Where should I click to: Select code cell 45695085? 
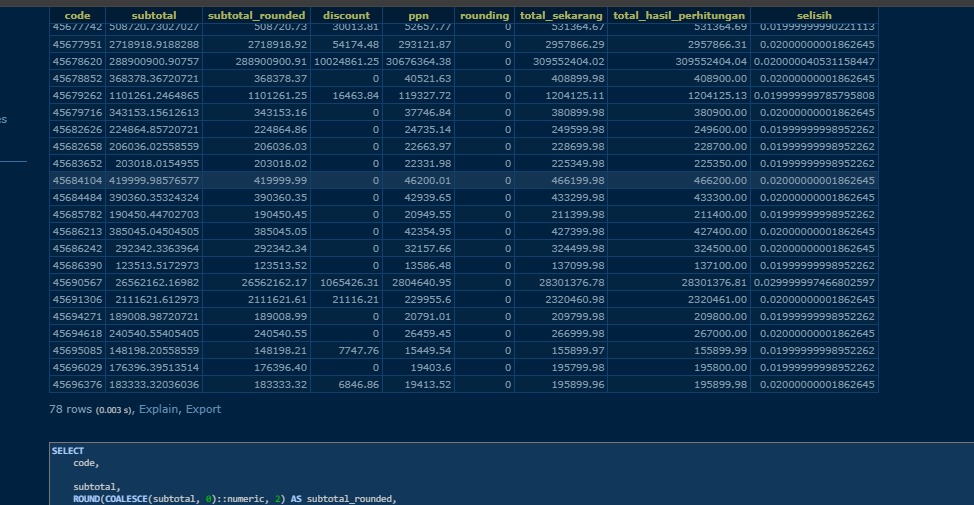coord(77,350)
